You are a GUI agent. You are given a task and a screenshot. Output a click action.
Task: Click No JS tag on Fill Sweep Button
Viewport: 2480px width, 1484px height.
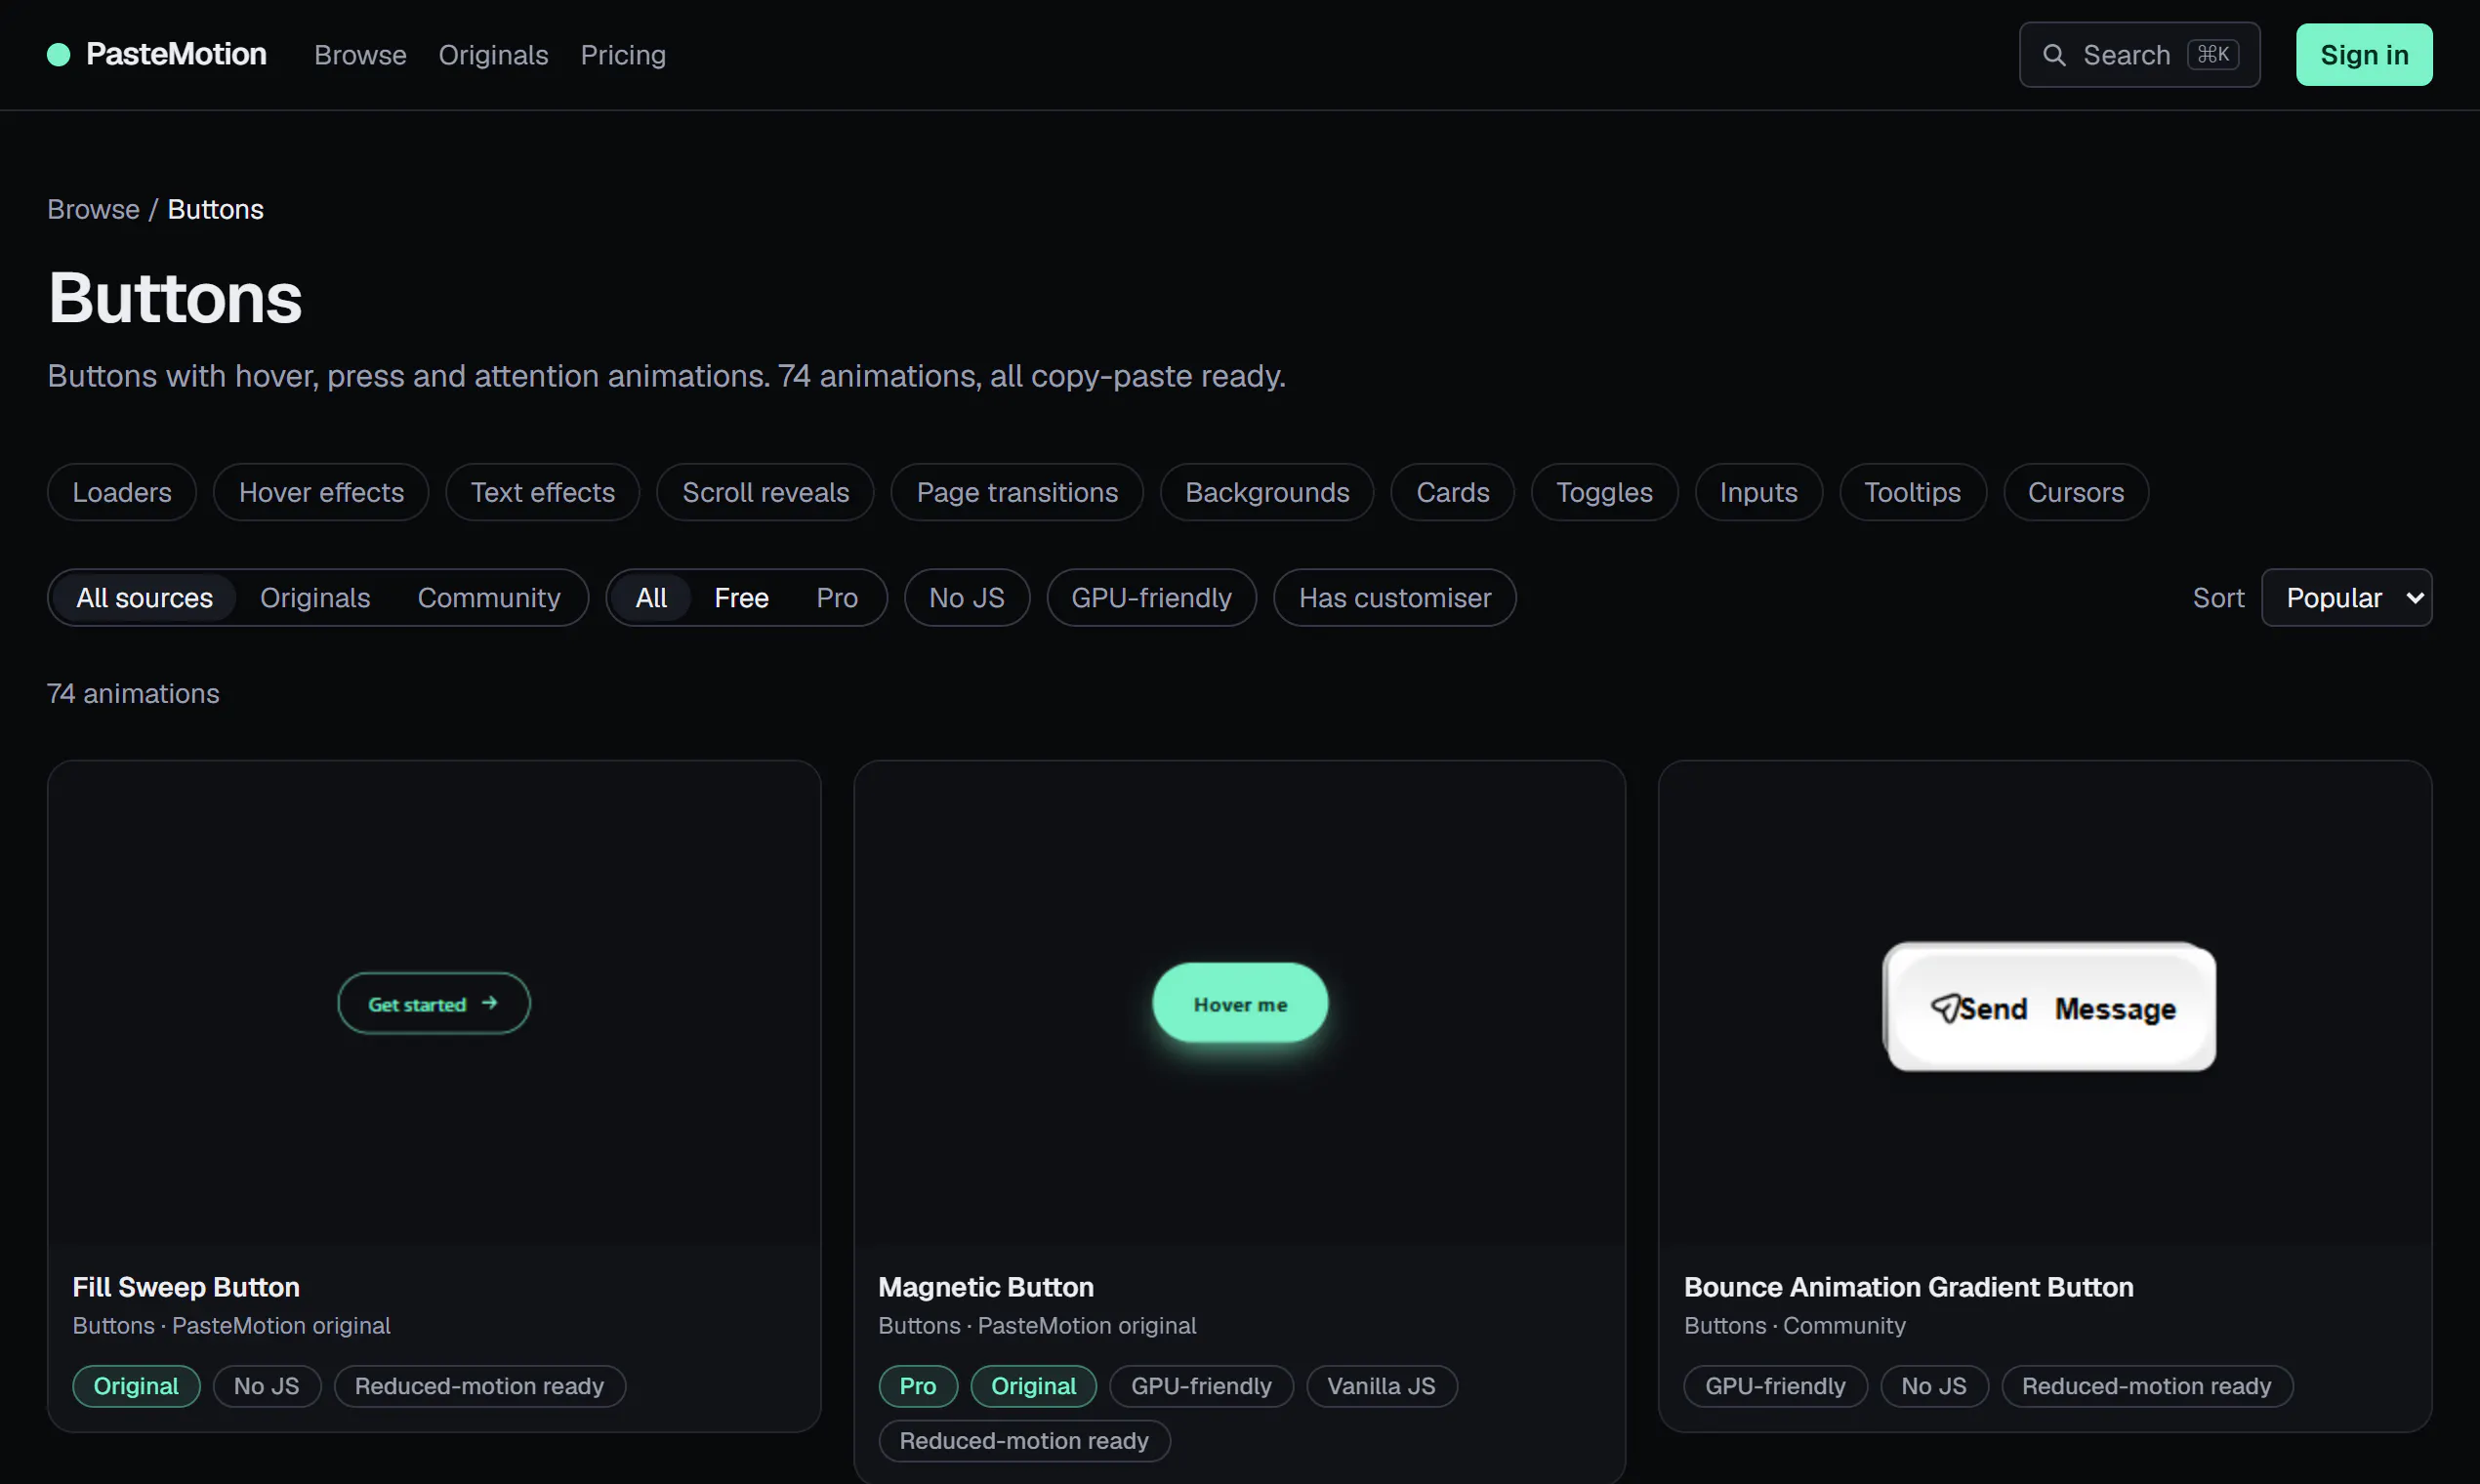[x=266, y=1386]
